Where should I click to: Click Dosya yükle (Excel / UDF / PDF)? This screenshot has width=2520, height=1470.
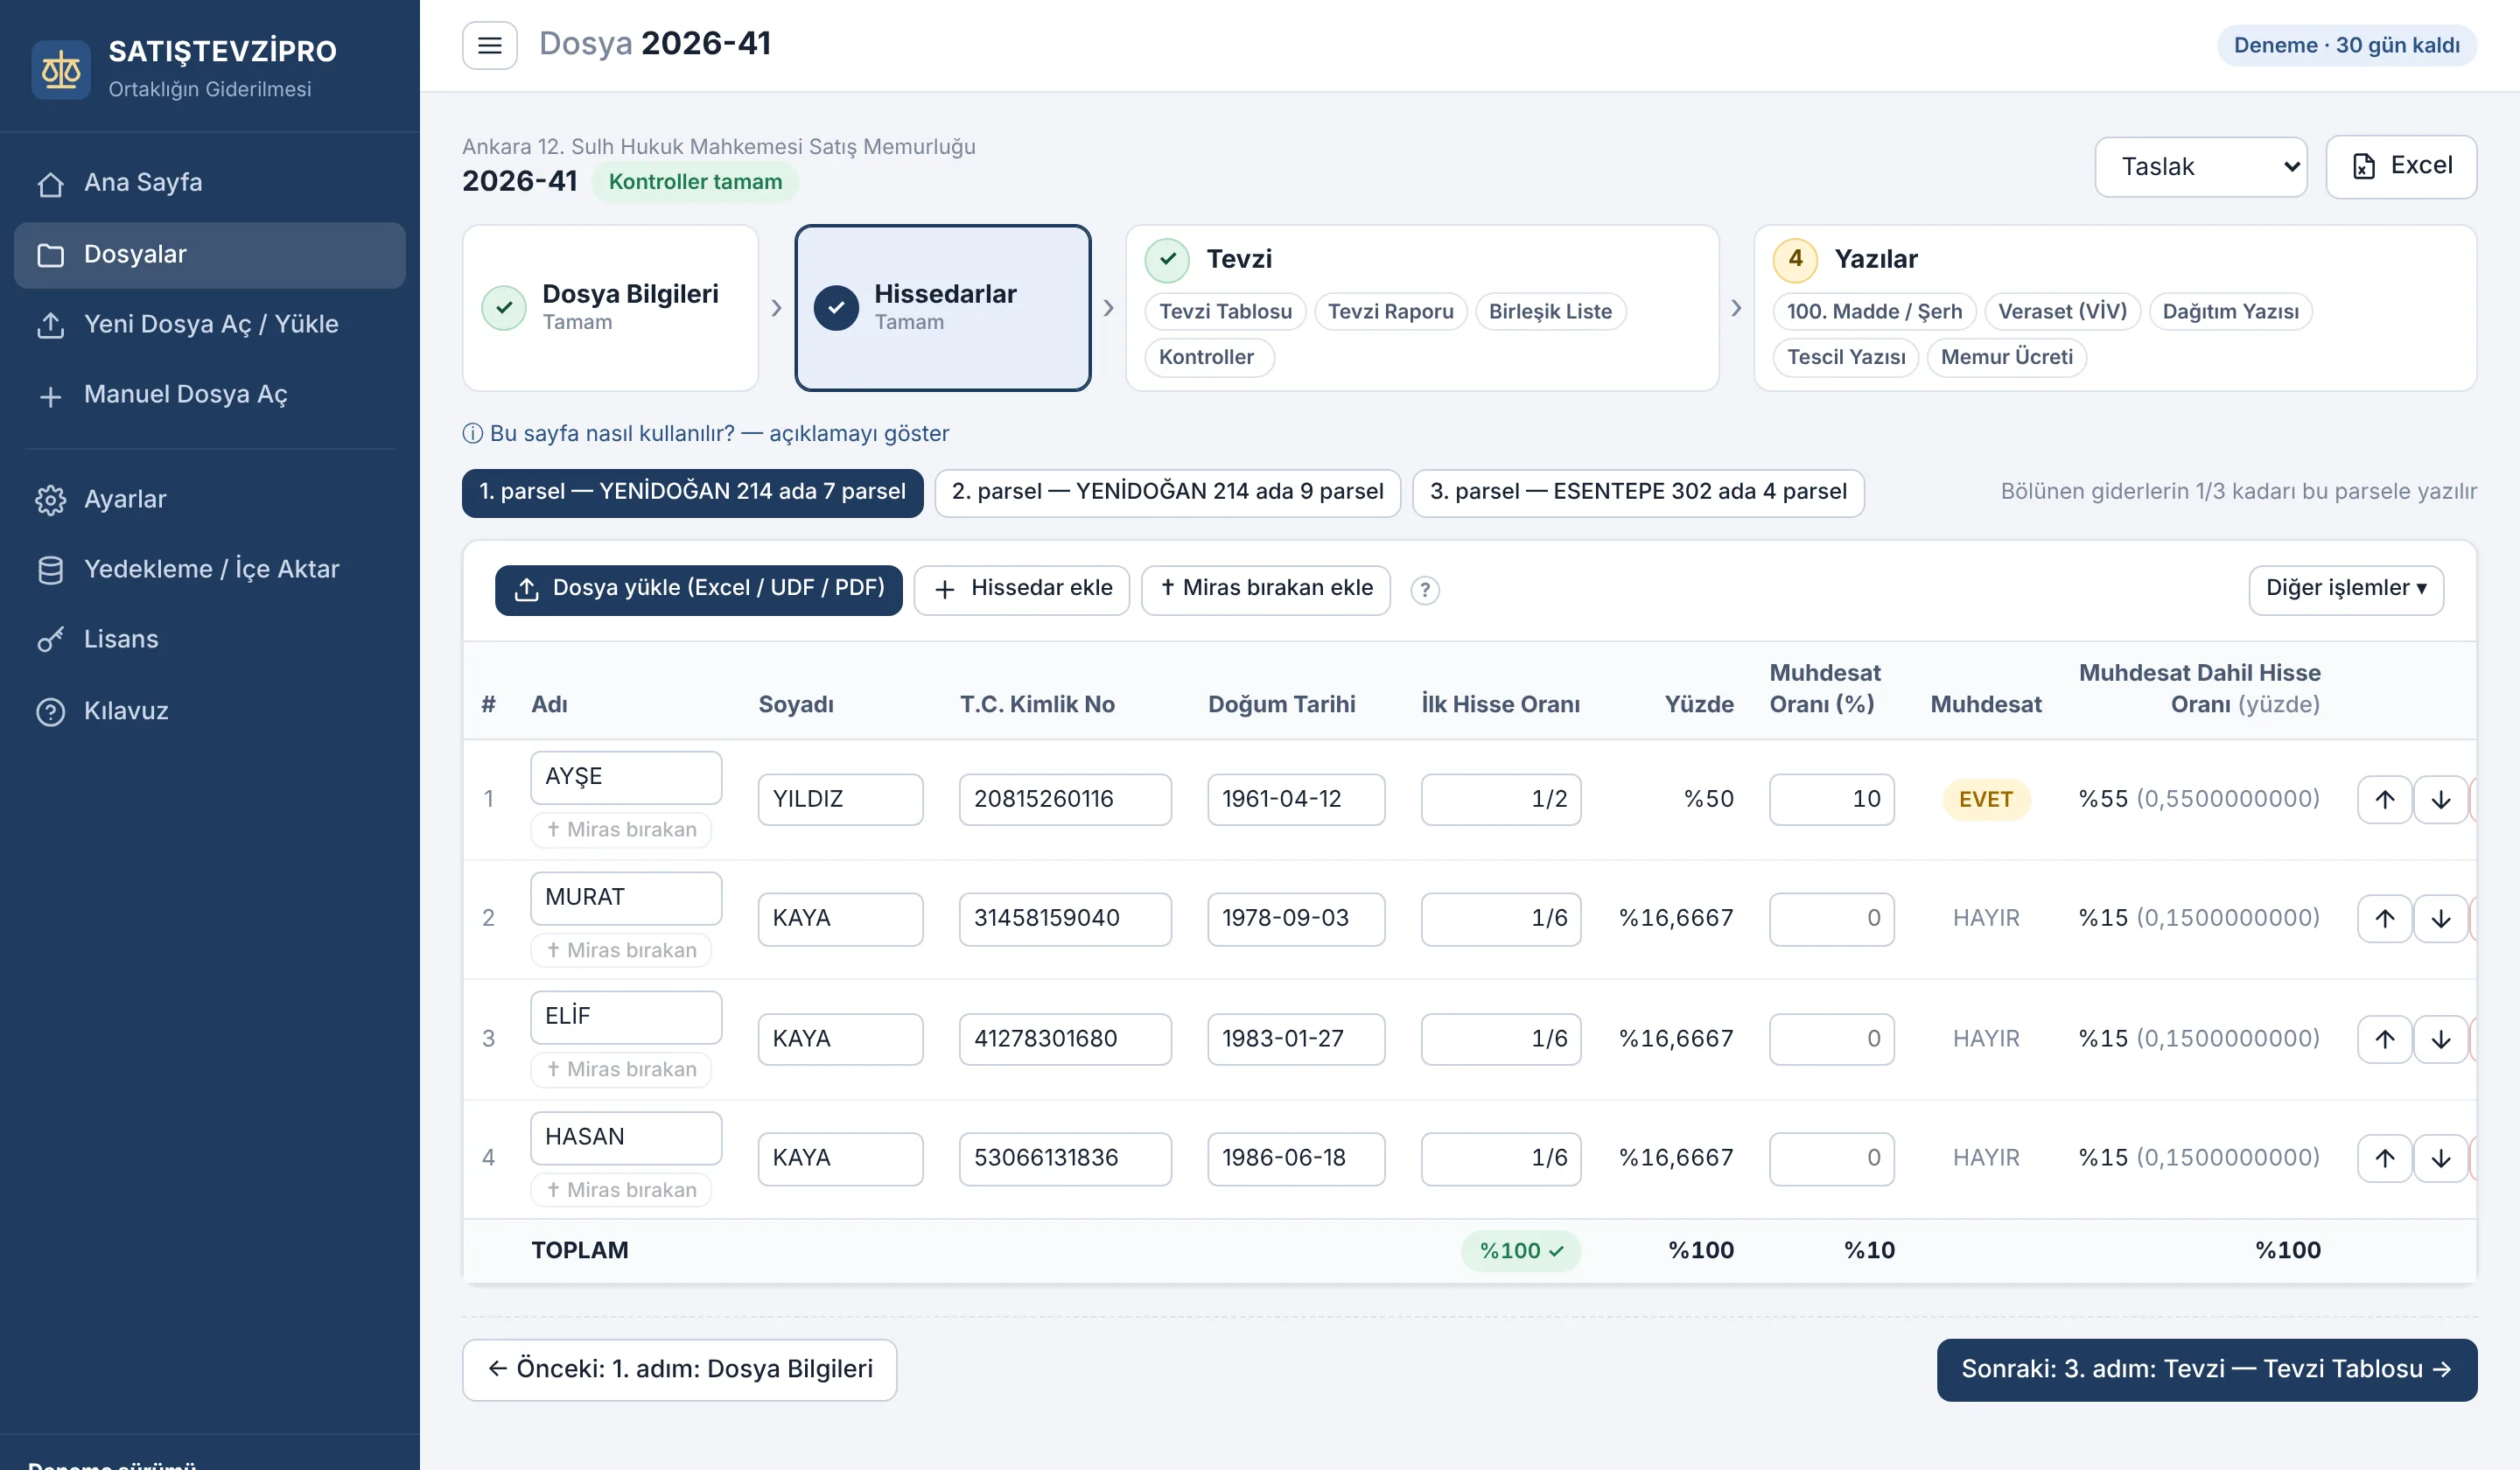pyautogui.click(x=698, y=590)
